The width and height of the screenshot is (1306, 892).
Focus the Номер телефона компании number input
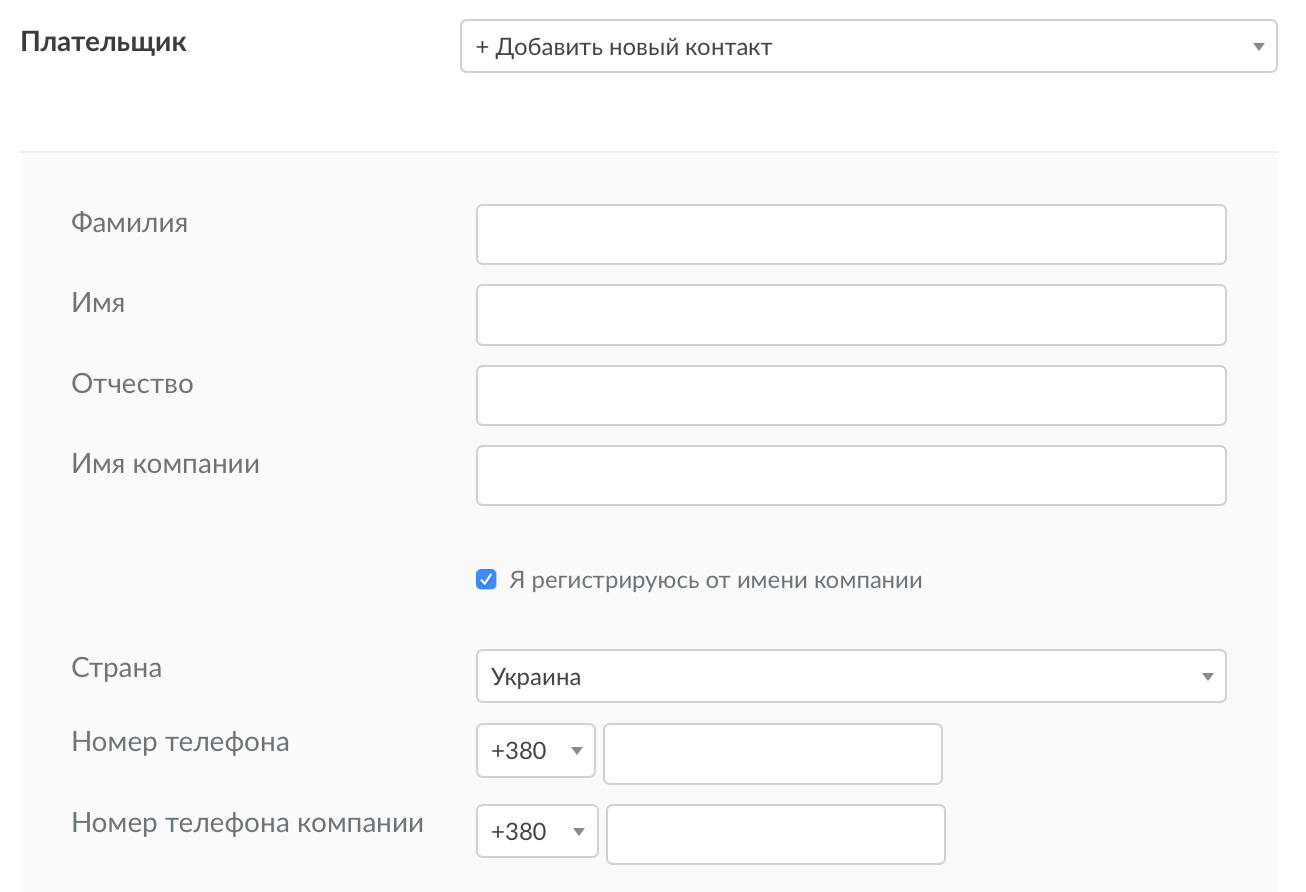coord(776,834)
